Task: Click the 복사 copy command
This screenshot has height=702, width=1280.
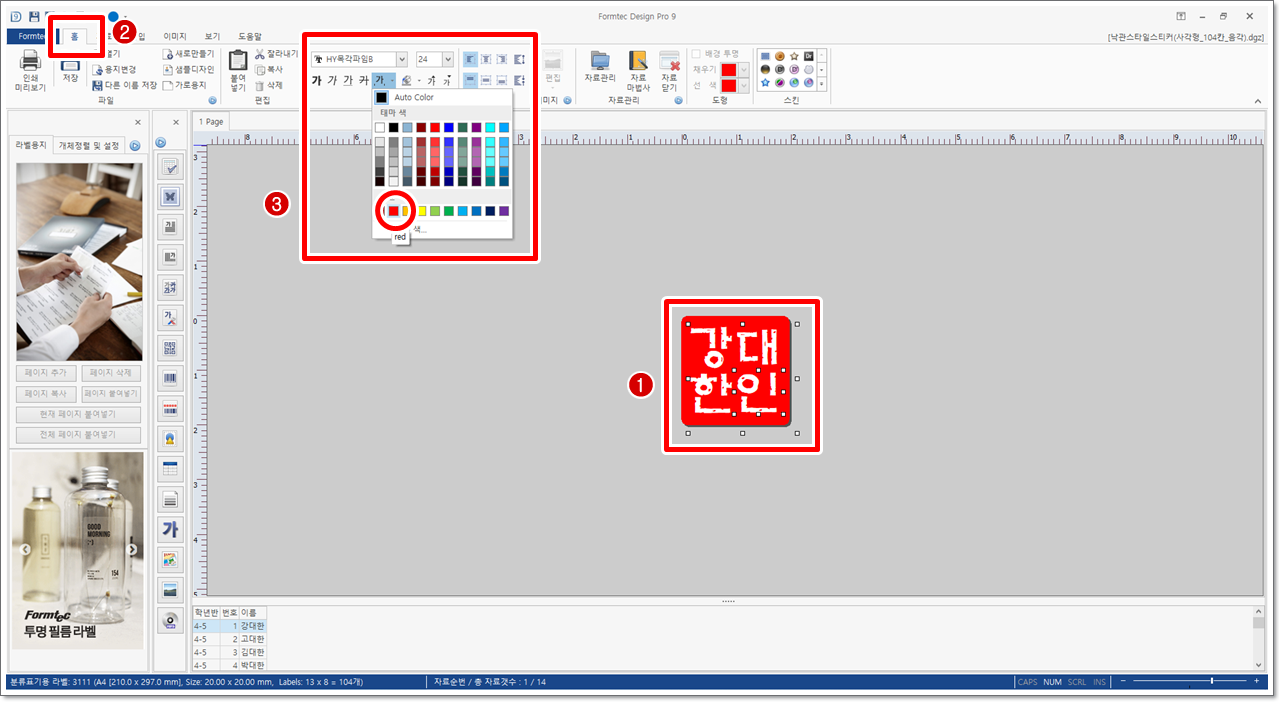Action: 271,70
